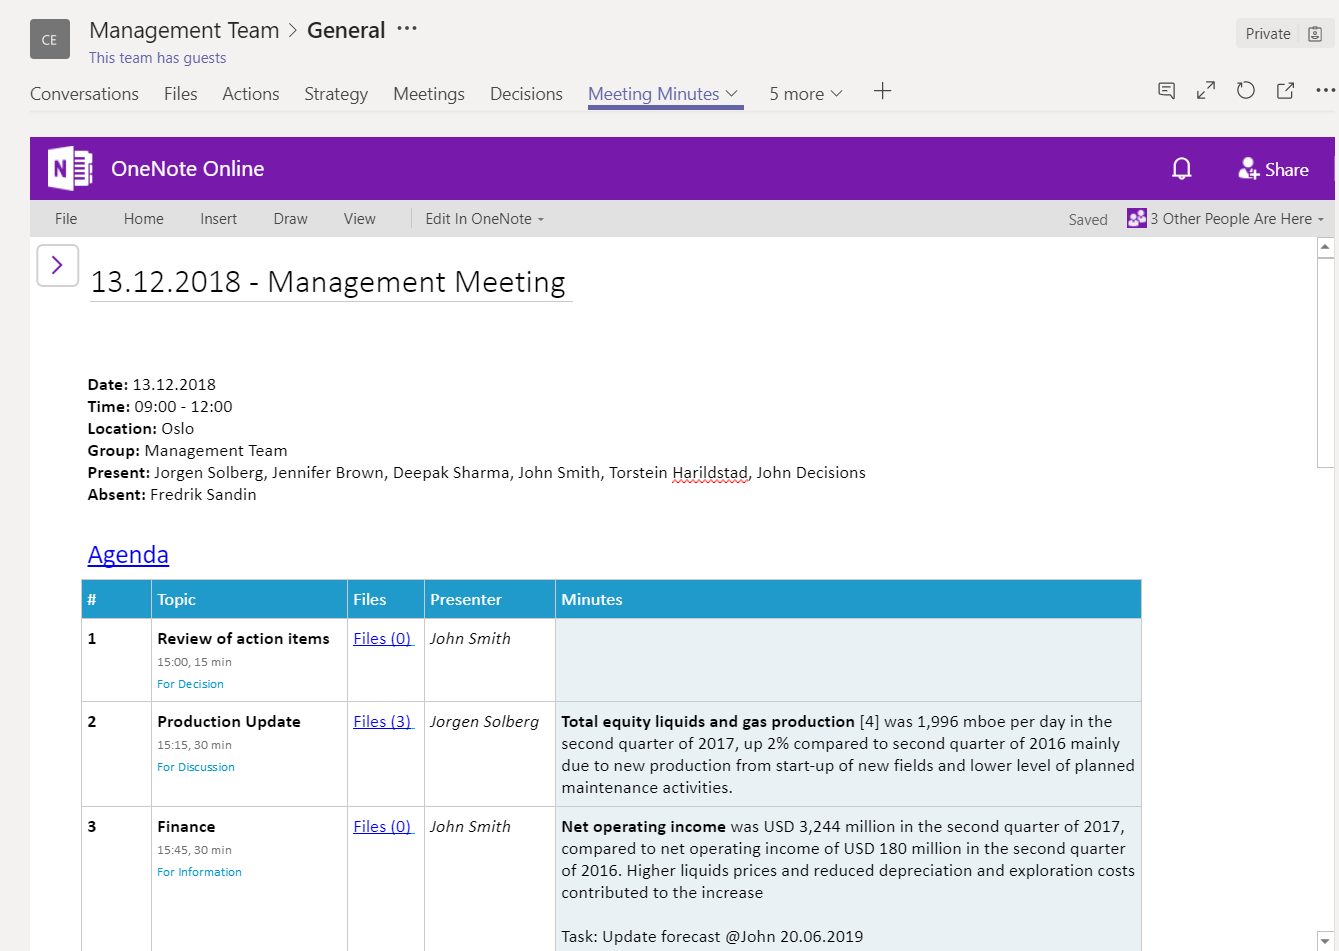1339x951 pixels.
Task: Click 'This team has guests' link
Action: pos(157,58)
